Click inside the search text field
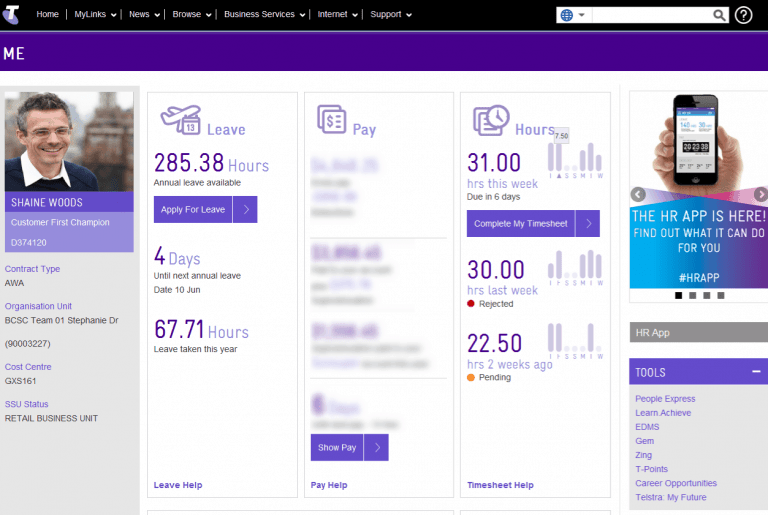This screenshot has width=768, height=515. [x=651, y=15]
